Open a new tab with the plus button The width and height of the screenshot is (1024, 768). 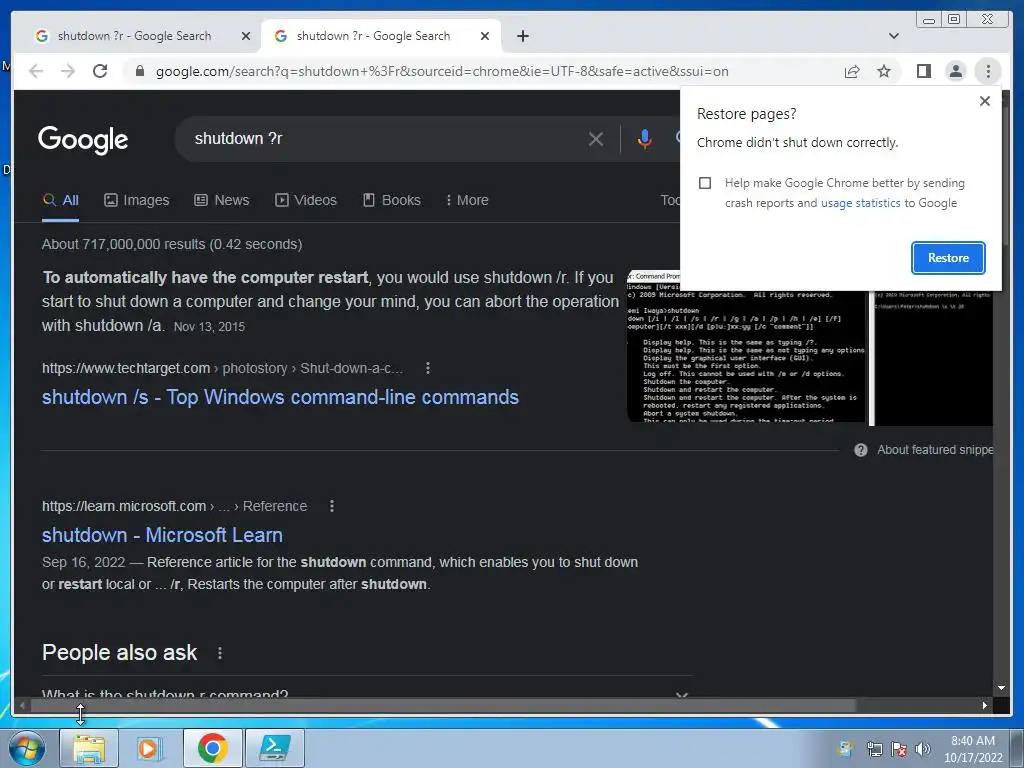click(522, 36)
